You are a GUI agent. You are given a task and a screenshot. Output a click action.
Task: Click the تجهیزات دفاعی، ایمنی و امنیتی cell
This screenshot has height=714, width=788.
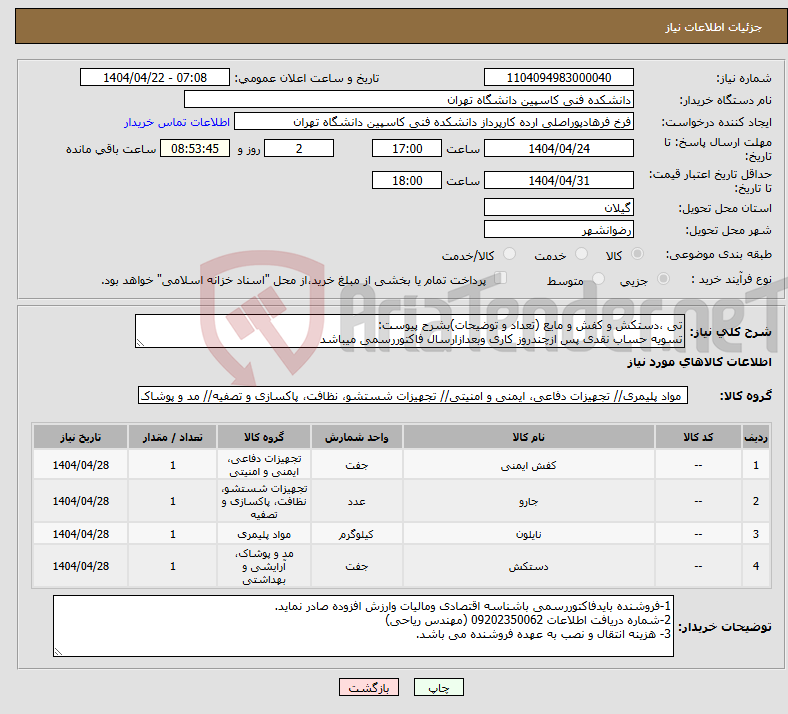pyautogui.click(x=264, y=465)
